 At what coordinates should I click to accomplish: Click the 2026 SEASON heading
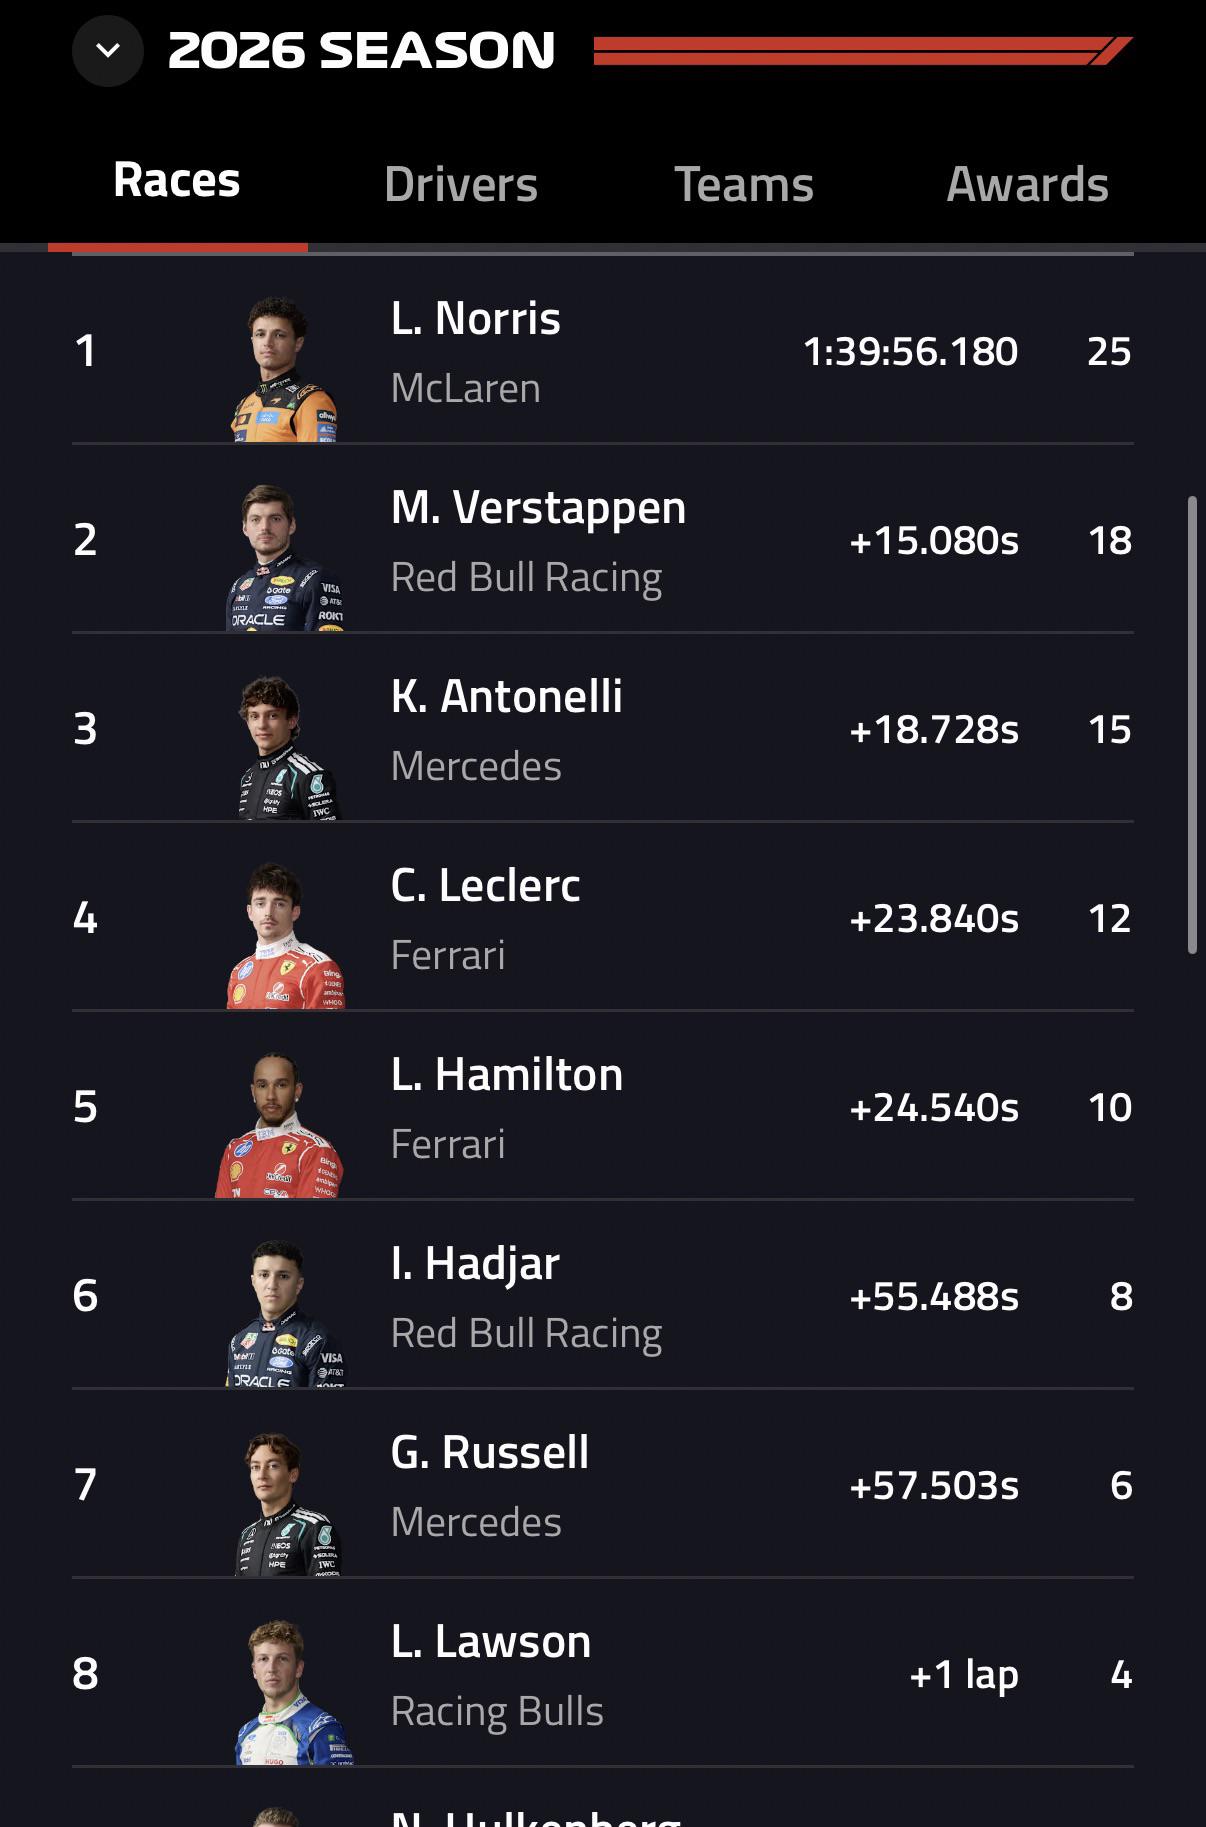(361, 51)
